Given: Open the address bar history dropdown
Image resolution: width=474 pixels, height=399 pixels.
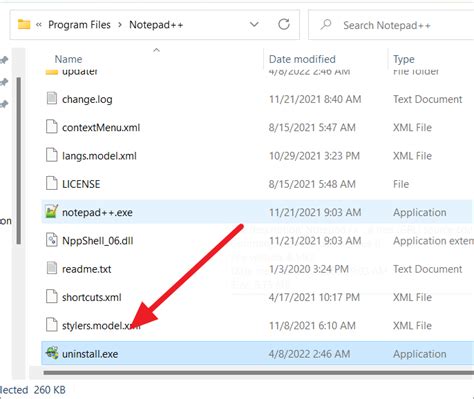Looking at the screenshot, I should pos(254,24).
